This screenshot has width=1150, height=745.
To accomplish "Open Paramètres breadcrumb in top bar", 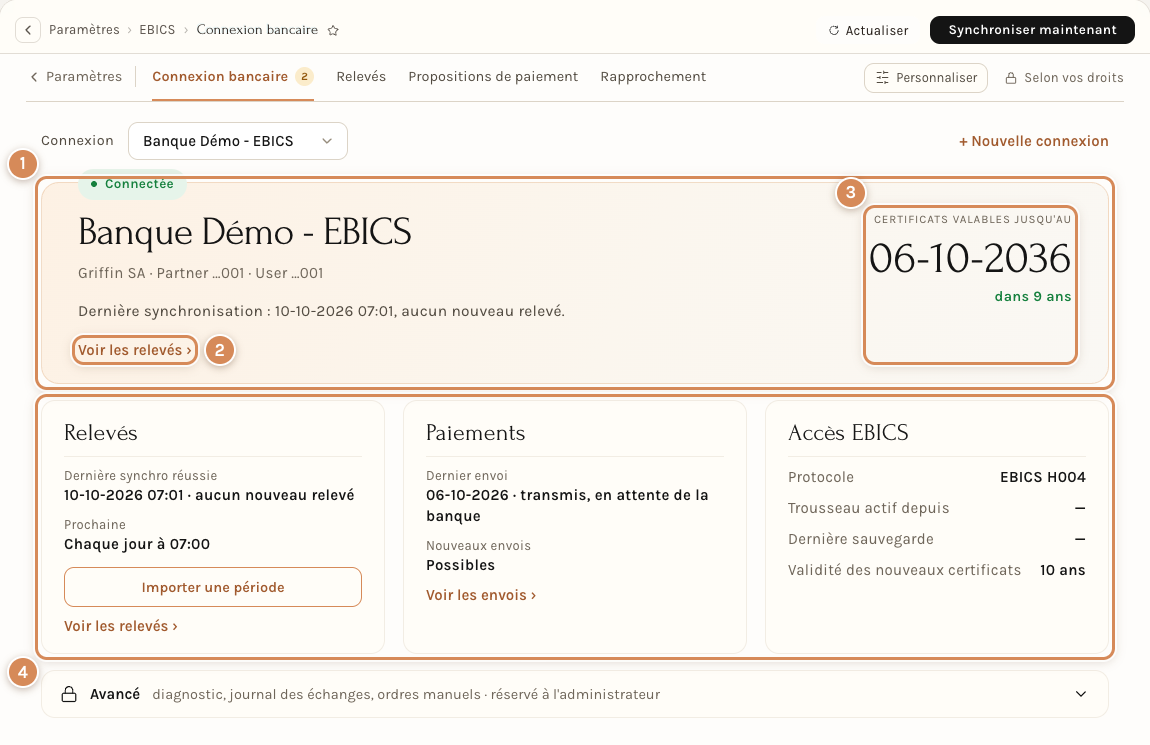I will click(84, 29).
